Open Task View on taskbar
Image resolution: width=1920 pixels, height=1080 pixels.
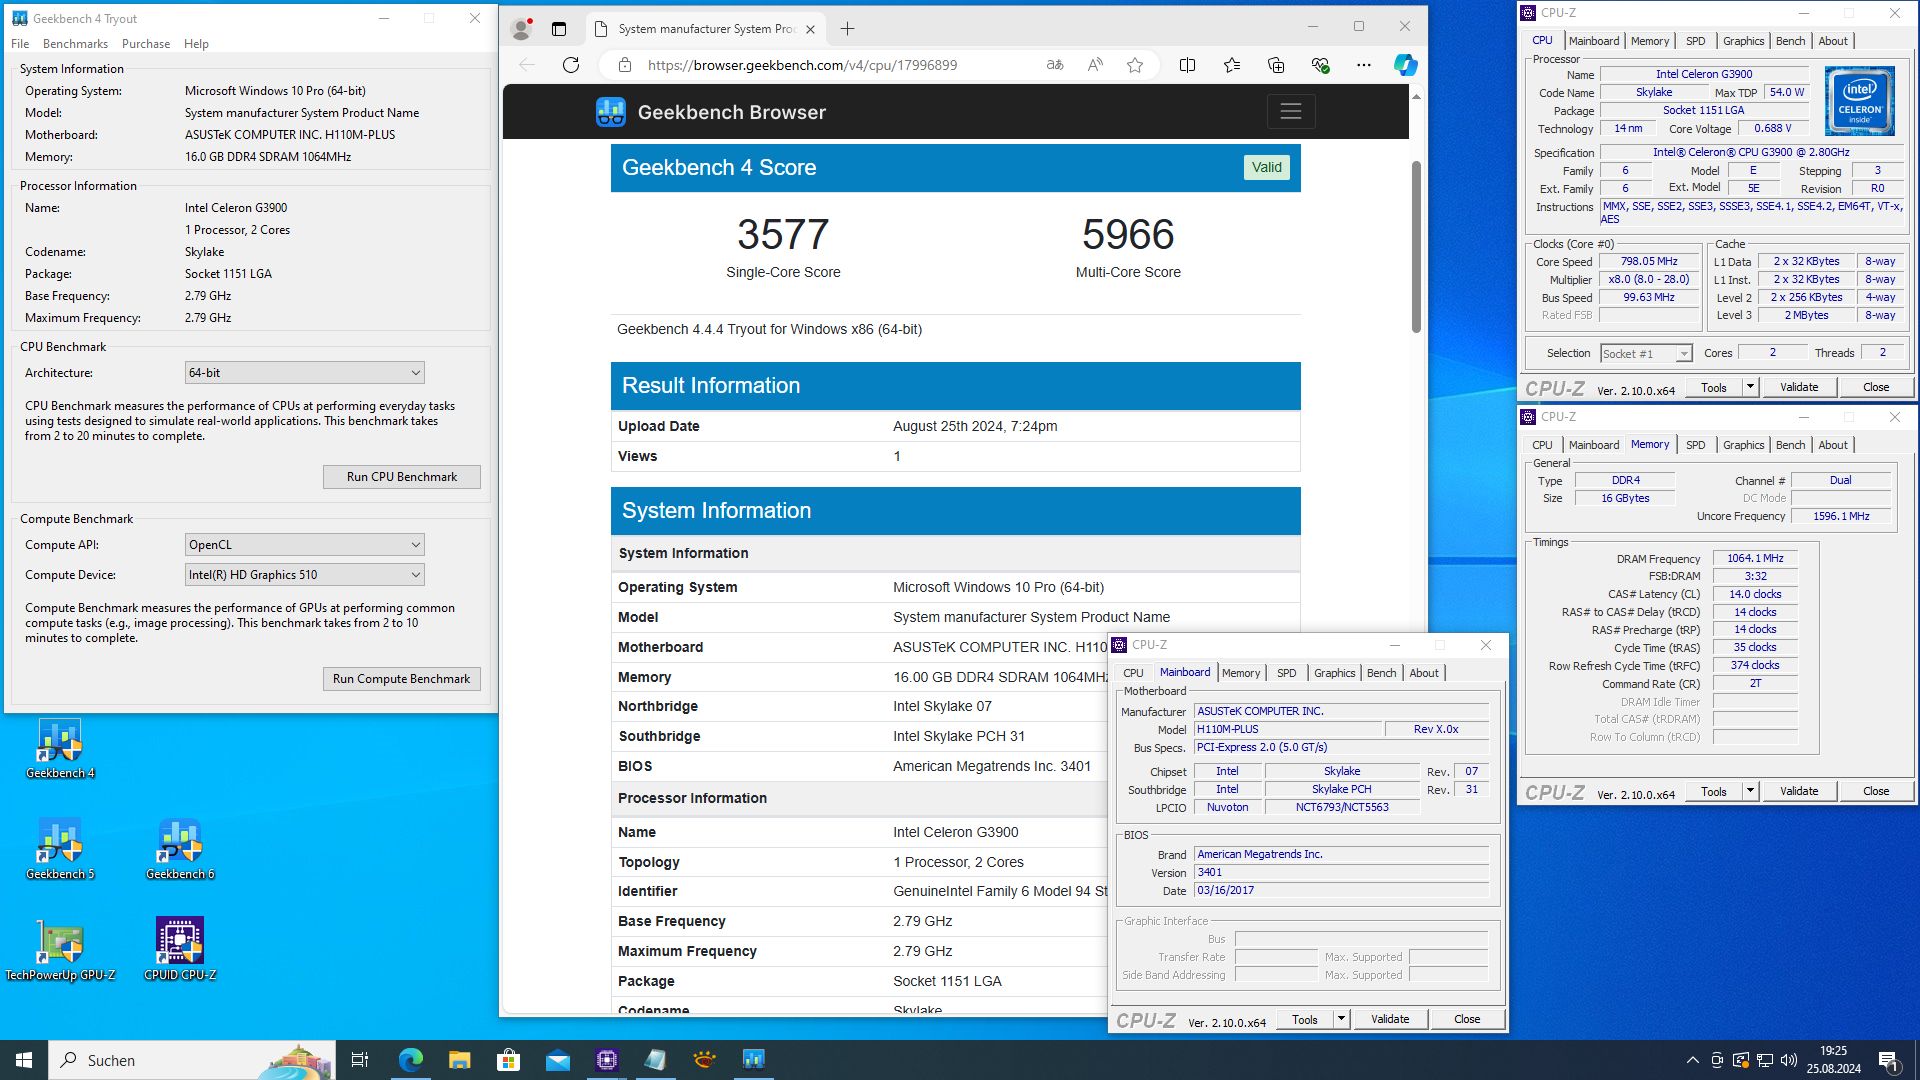tap(360, 1060)
